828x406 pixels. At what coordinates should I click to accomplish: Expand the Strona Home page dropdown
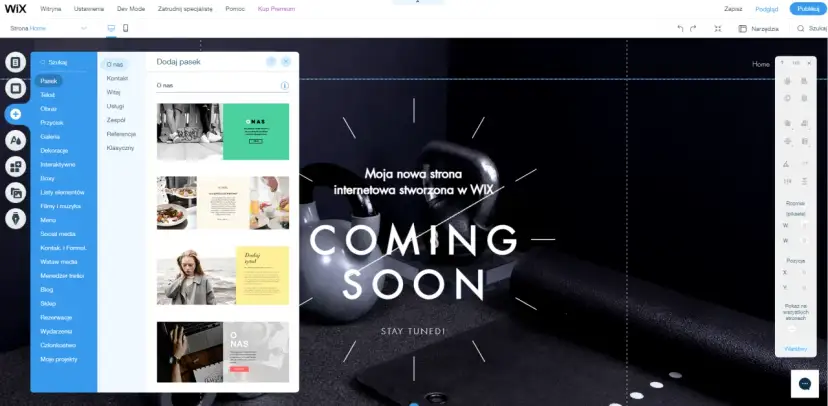(83, 29)
